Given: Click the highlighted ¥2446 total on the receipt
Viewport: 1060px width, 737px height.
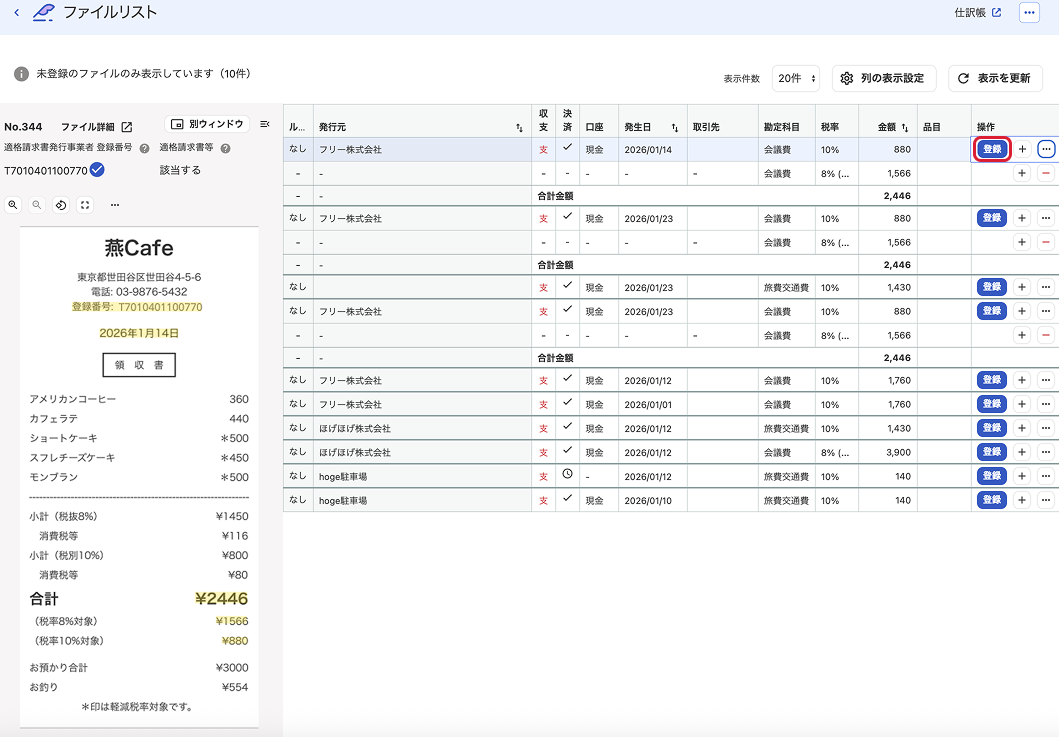Looking at the screenshot, I should pos(221,598).
